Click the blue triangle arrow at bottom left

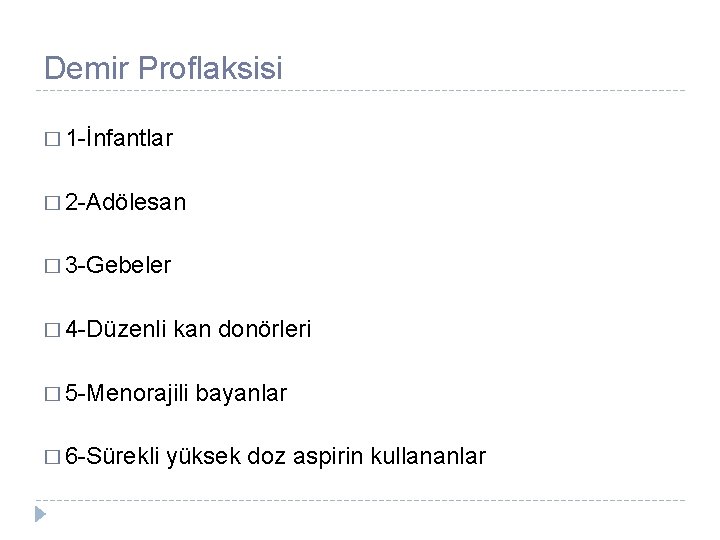(40, 514)
